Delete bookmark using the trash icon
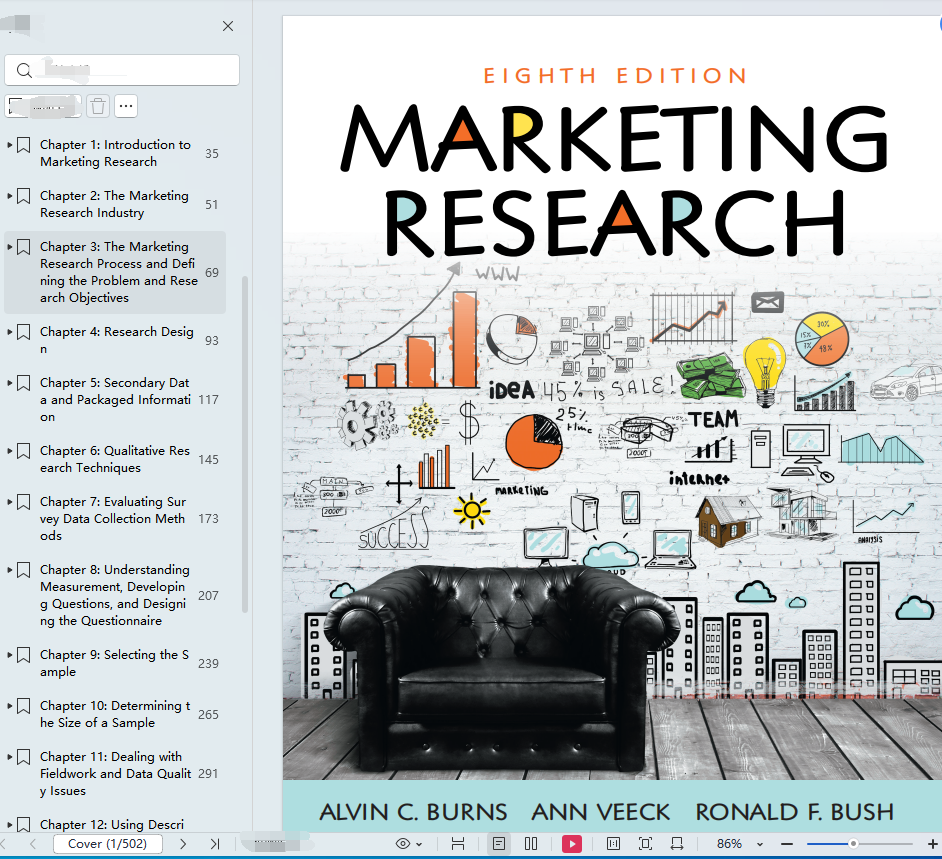The image size is (942, 859). (x=98, y=106)
